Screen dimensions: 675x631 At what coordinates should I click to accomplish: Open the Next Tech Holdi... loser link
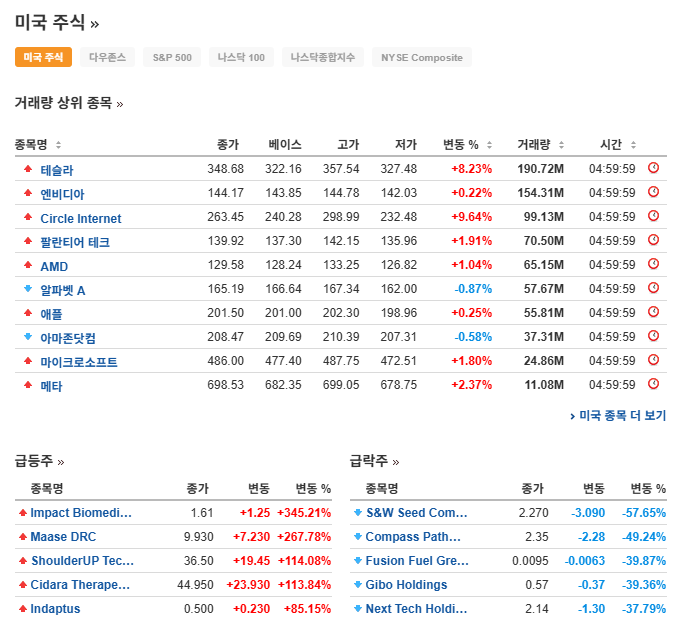416,609
